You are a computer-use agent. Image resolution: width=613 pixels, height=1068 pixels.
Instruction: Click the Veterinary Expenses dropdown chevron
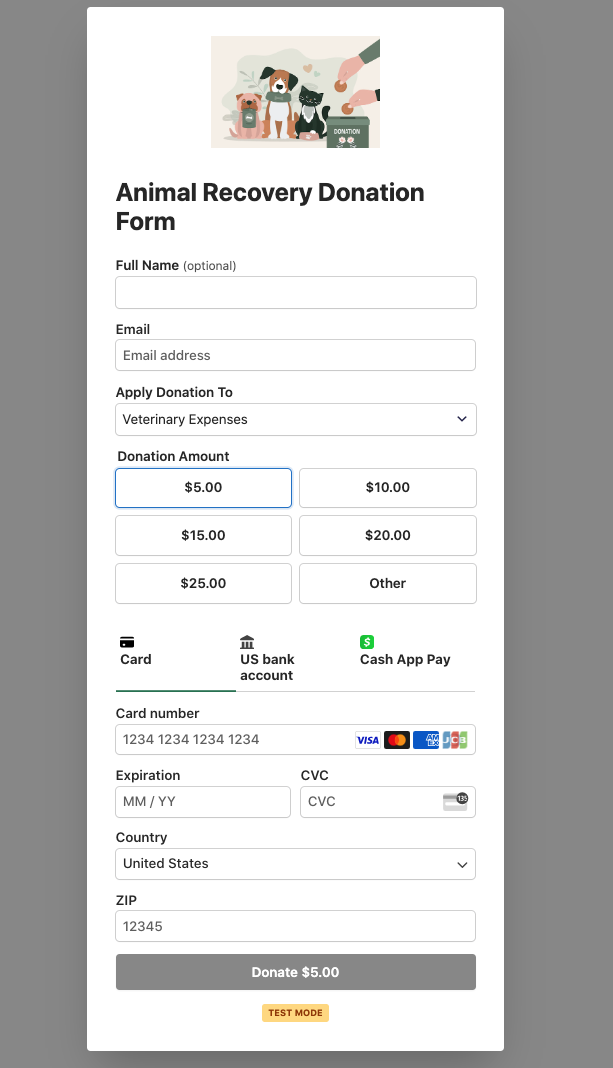coord(462,419)
